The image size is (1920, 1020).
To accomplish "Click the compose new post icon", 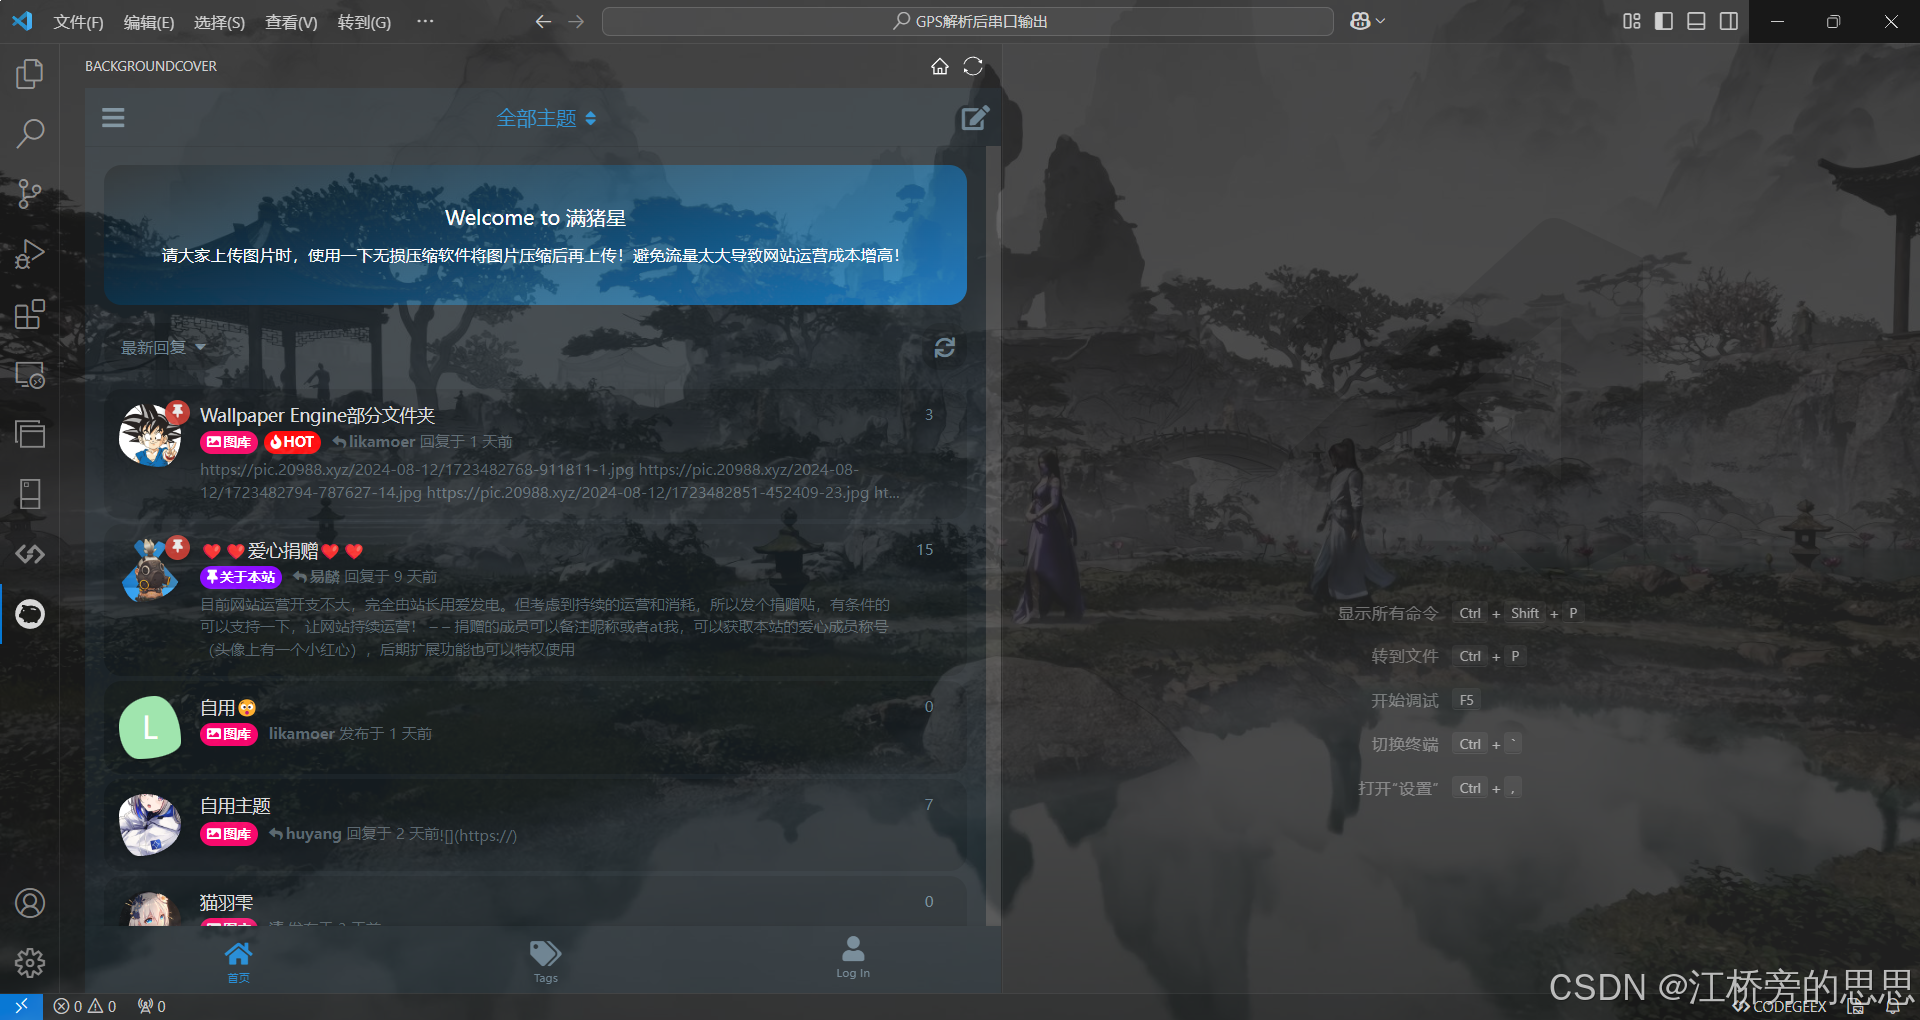I will tap(975, 118).
